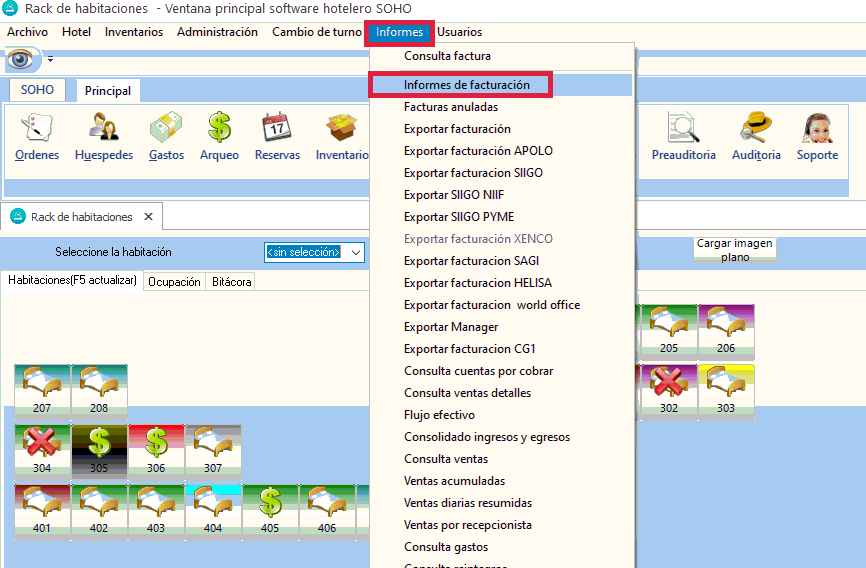The height and width of the screenshot is (568, 866).
Task: Click the Huespedes guests icon
Action: point(103,136)
